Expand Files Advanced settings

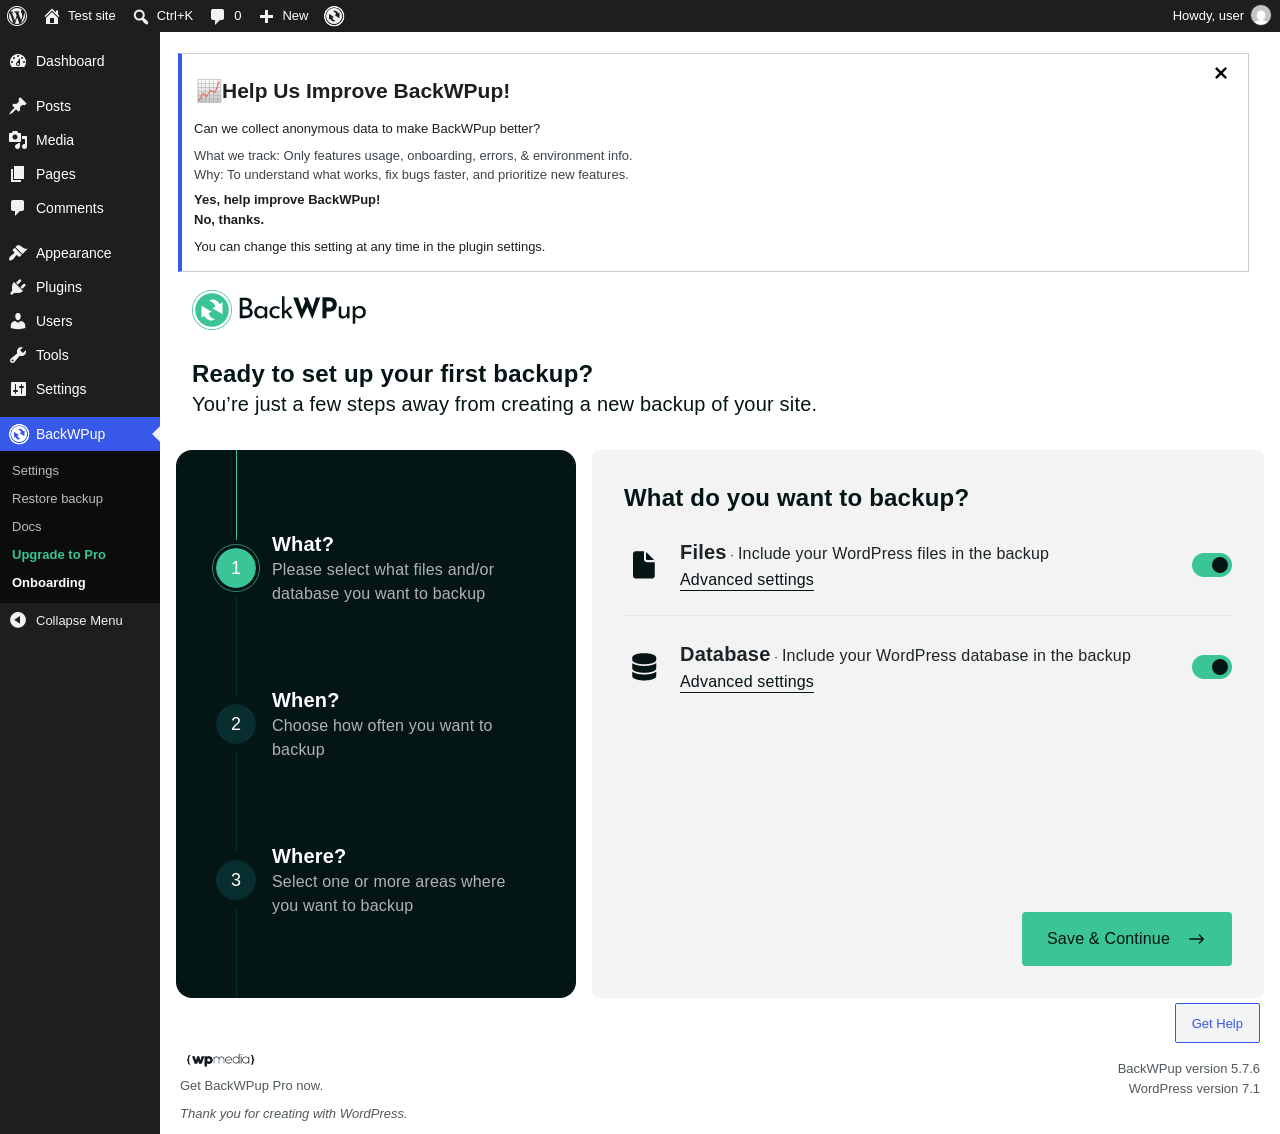pyautogui.click(x=747, y=580)
